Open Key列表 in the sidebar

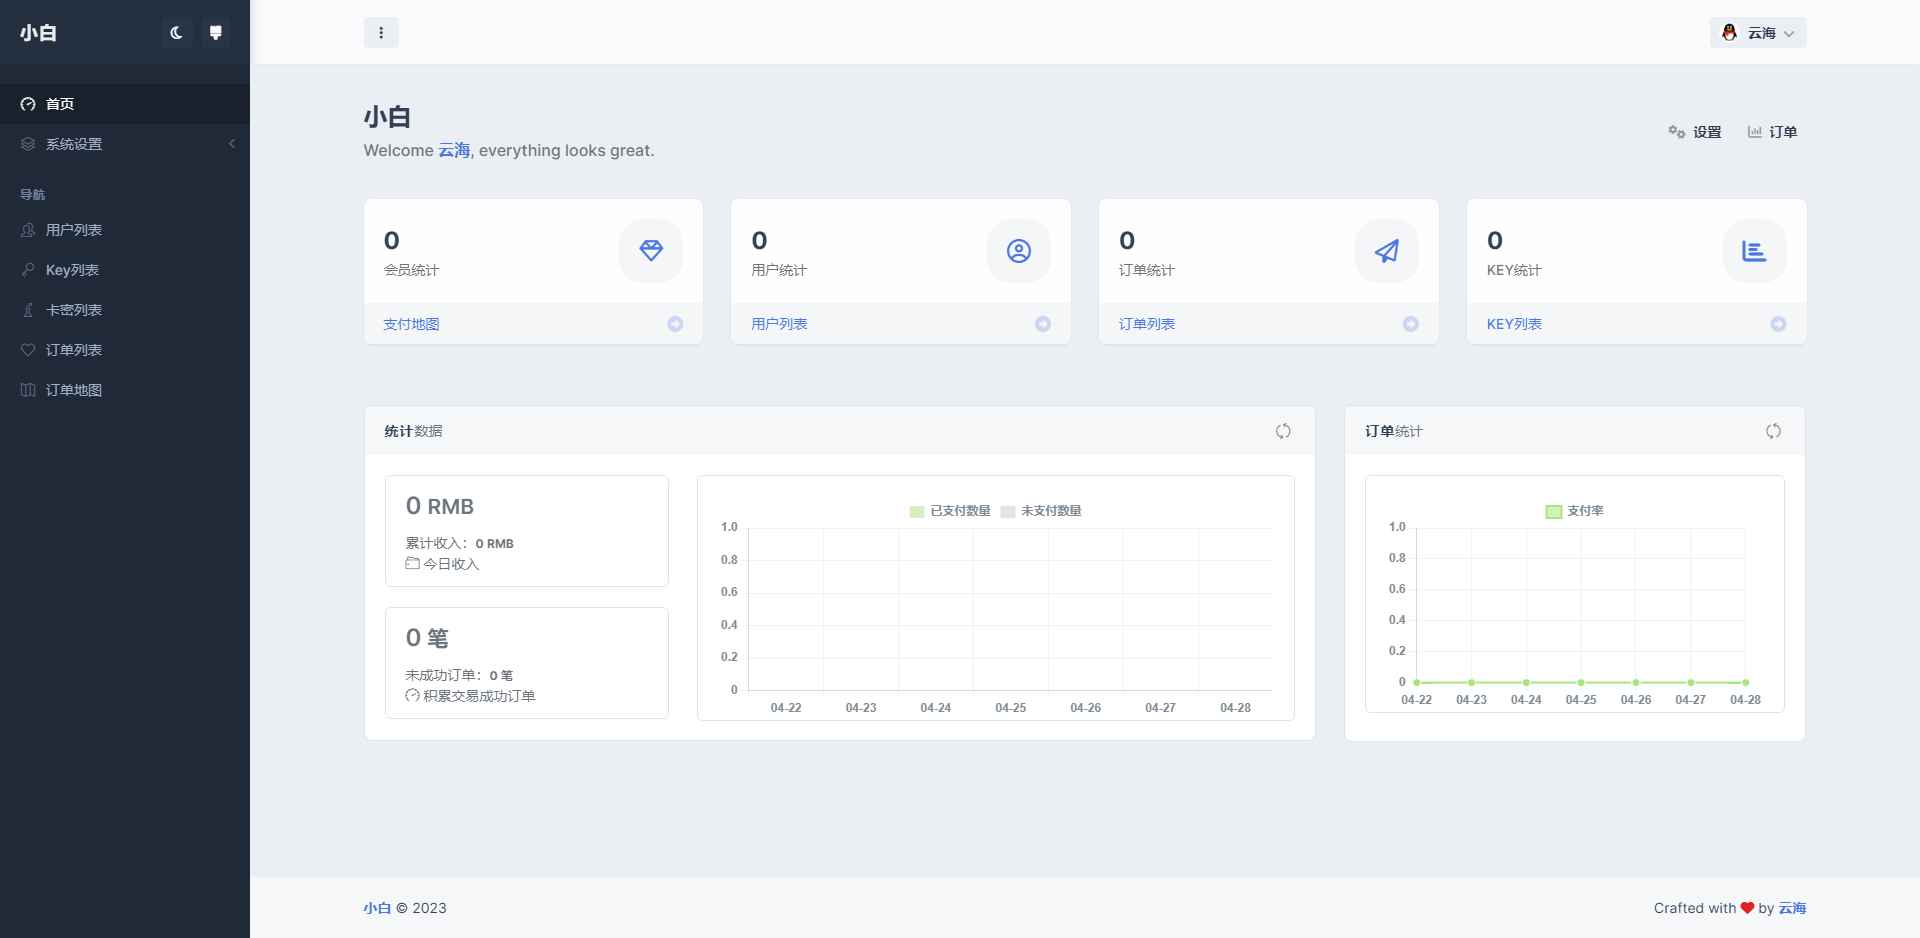[x=72, y=270]
